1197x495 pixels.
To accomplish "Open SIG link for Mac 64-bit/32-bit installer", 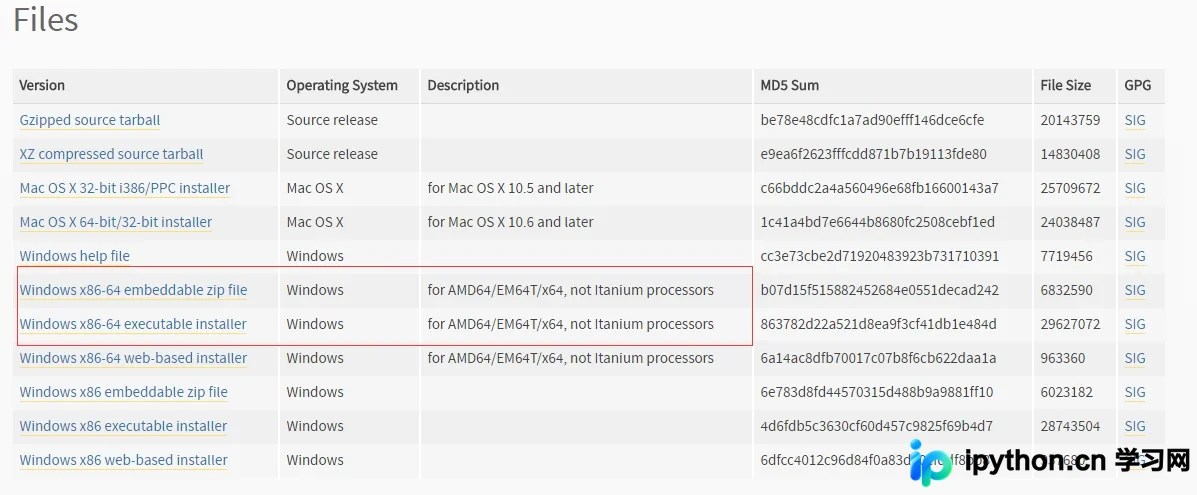I will [1134, 222].
